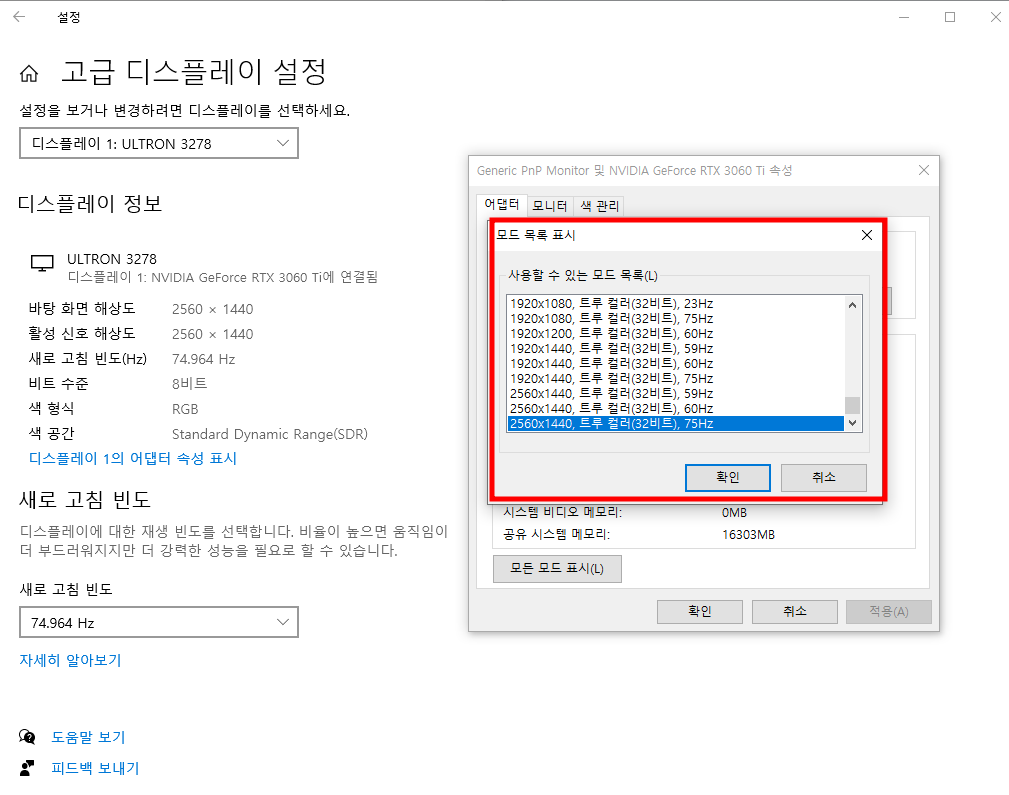Minimize the Settings window

tap(904, 17)
